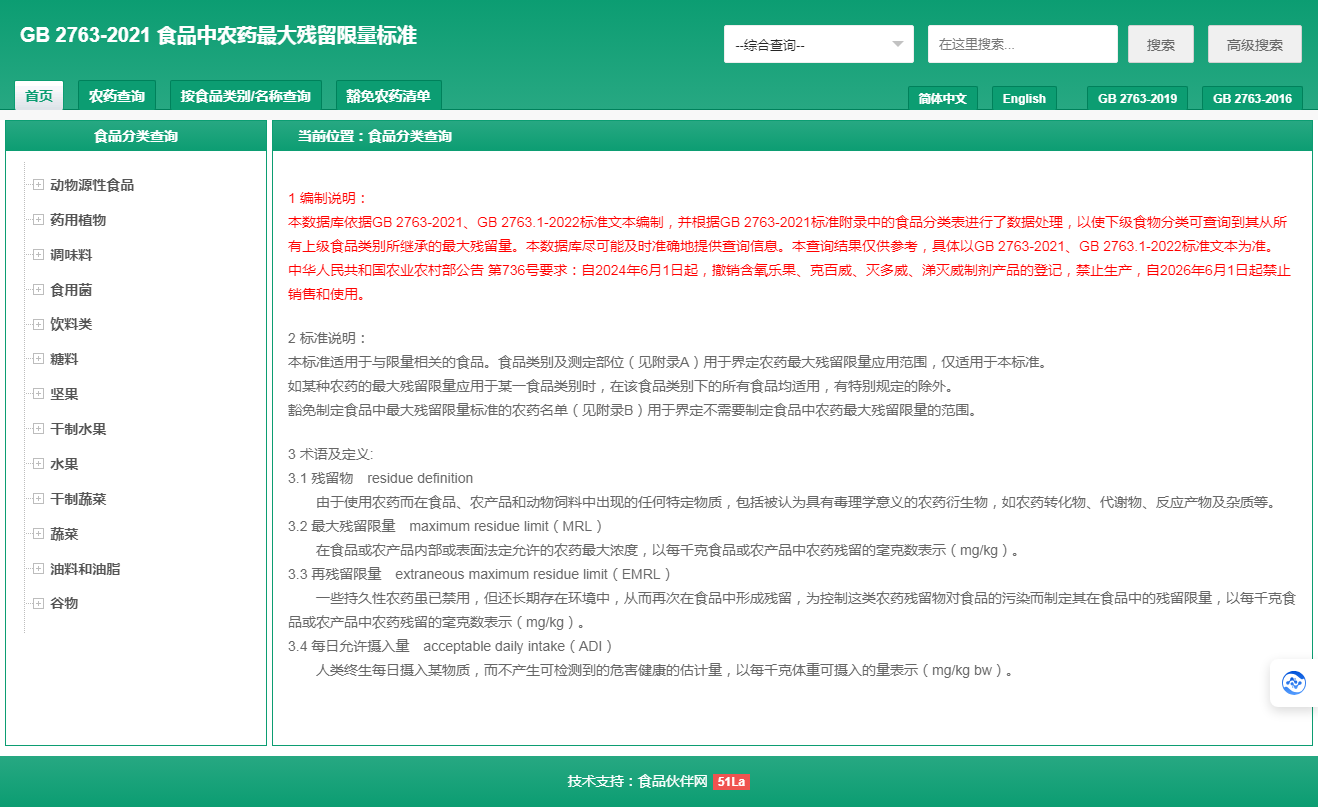Image resolution: width=1318 pixels, height=807 pixels.
Task: Select 饮料类 category label
Action: click(71, 324)
